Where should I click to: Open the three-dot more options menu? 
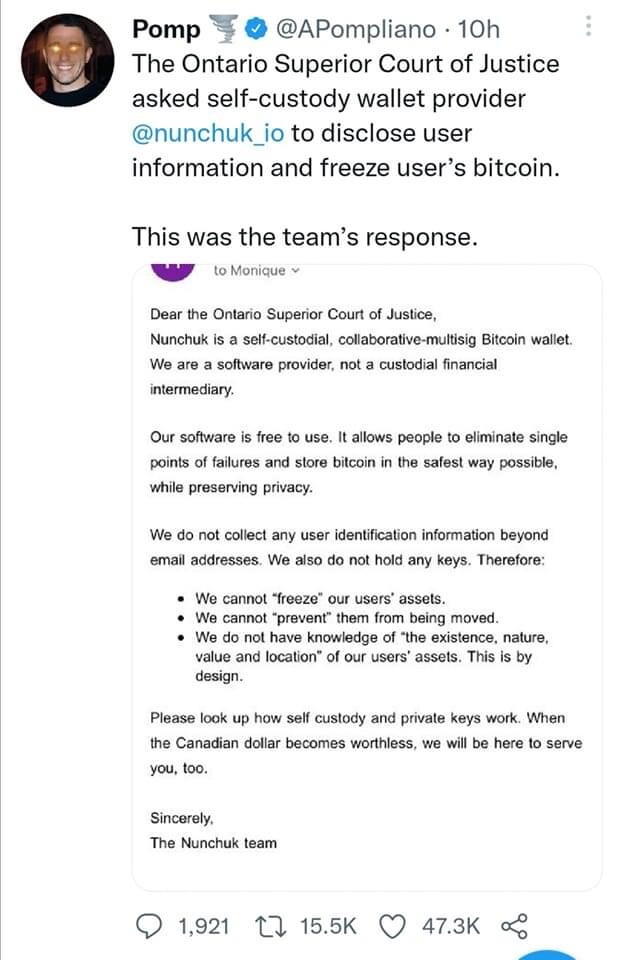tap(588, 26)
